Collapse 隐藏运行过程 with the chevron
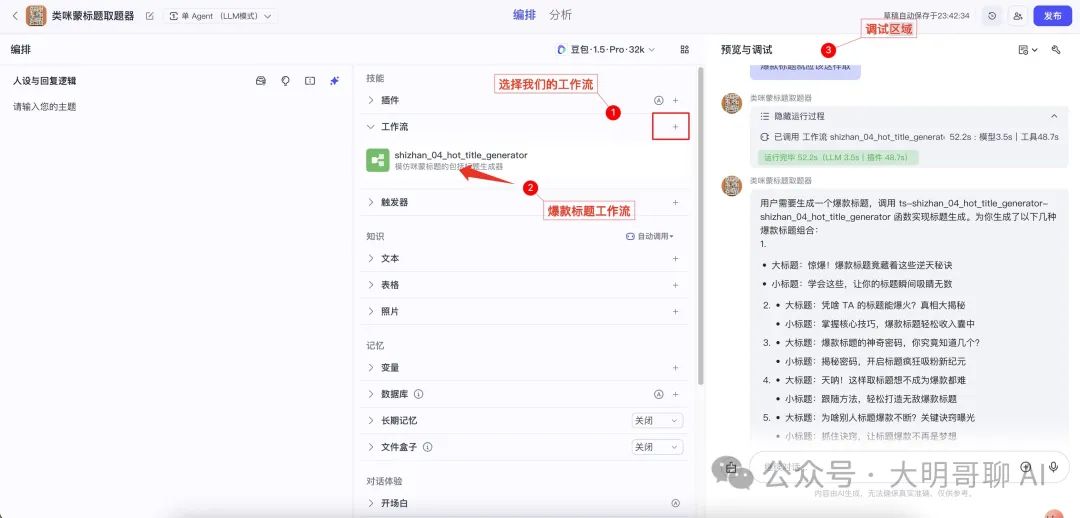 (x=1054, y=116)
